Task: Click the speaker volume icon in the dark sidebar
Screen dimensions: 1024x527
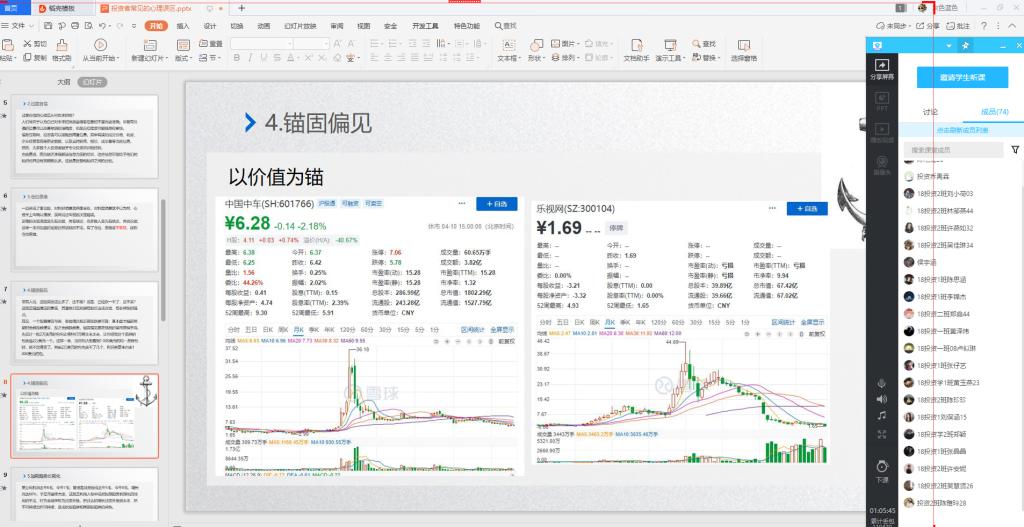Action: coord(882,399)
